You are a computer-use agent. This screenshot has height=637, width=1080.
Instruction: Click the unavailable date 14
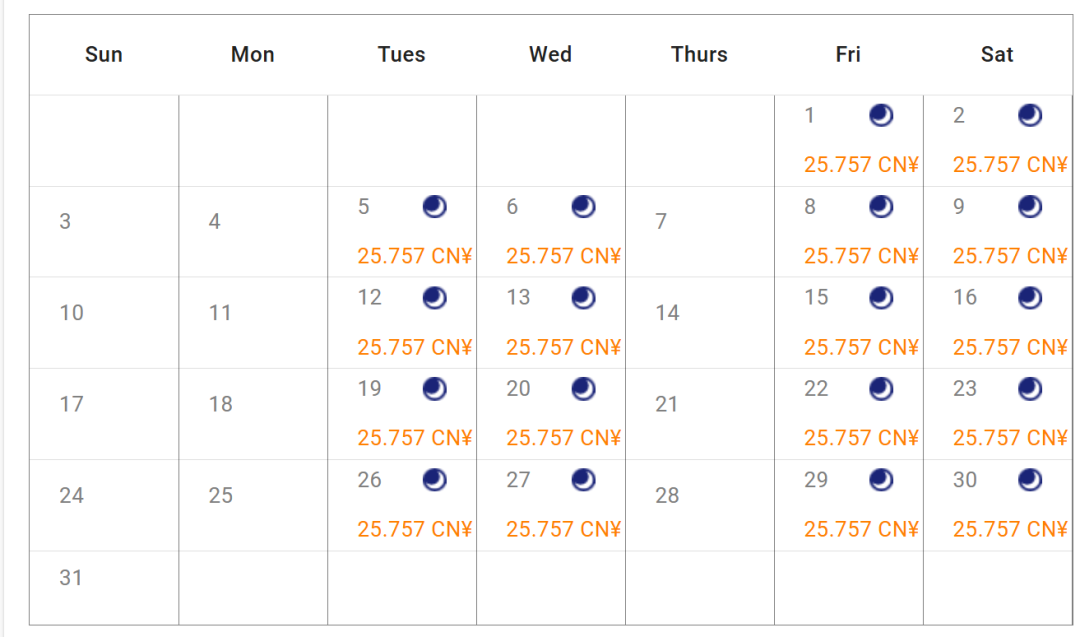click(x=667, y=313)
